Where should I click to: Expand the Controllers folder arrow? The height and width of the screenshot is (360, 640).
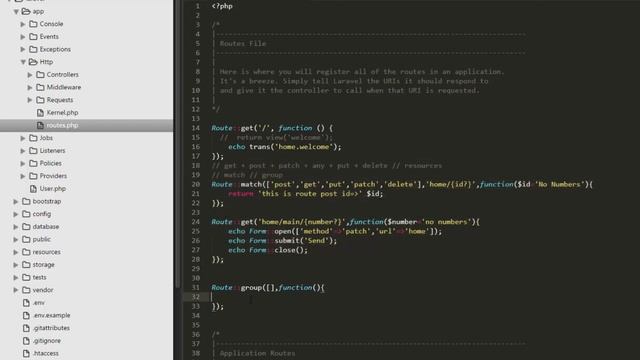pos(30,75)
